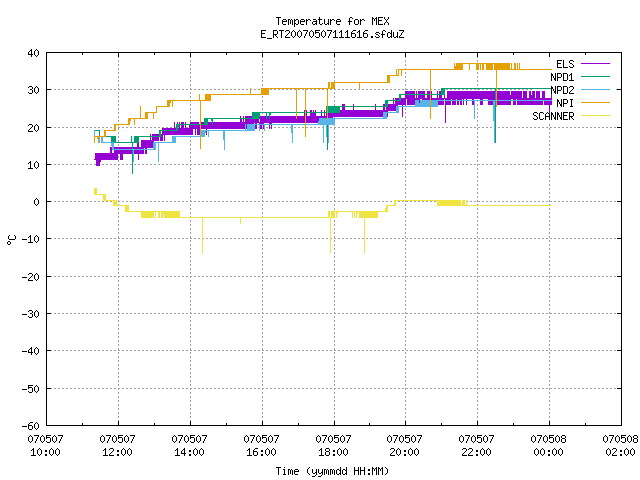Click the y-axis label -30
The height and width of the screenshot is (480, 640).
(31, 314)
